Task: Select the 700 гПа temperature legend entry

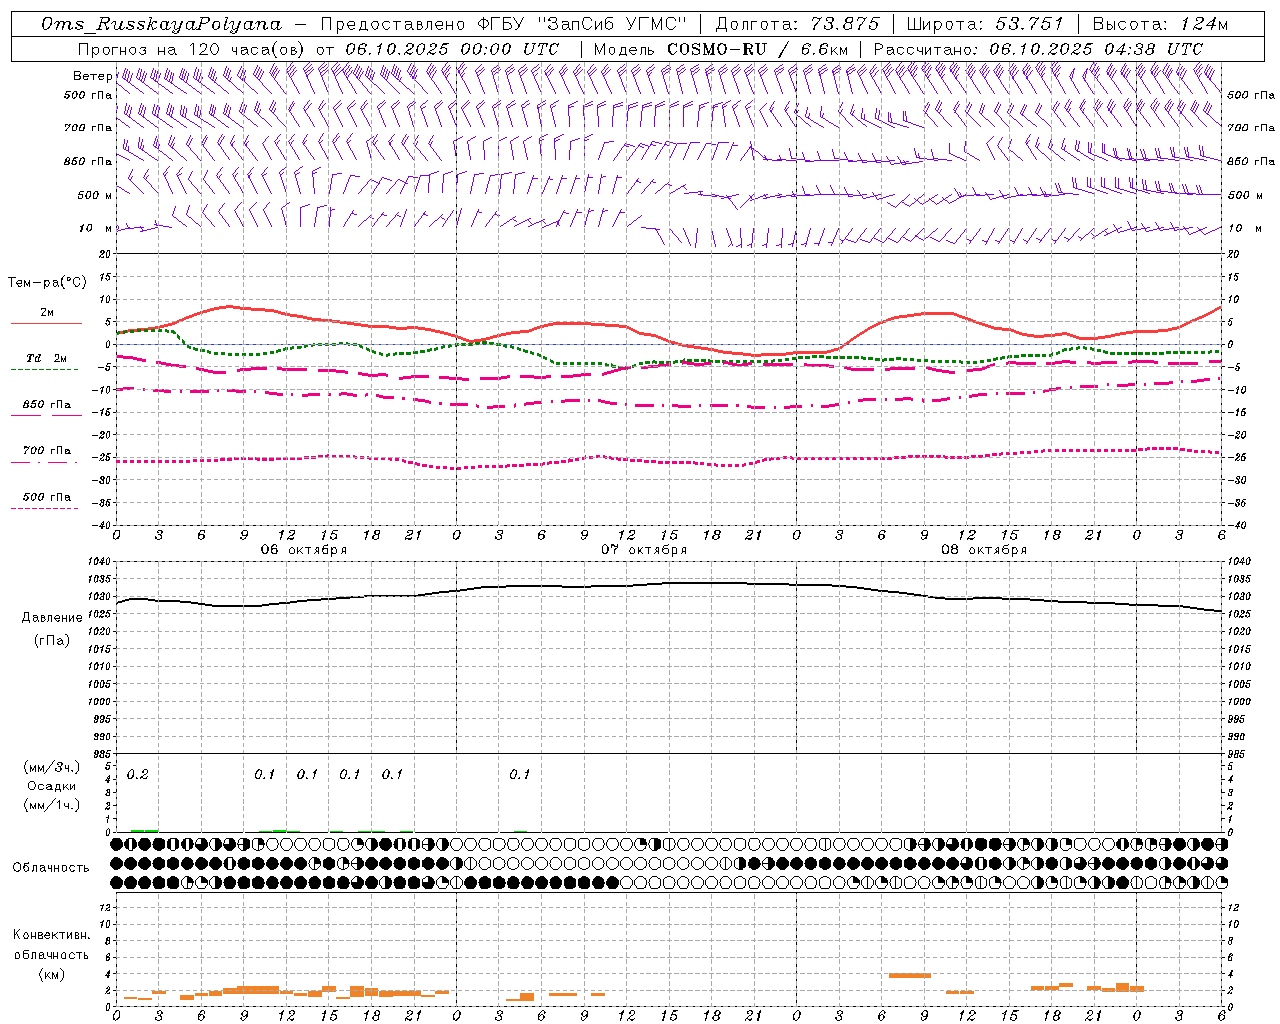Action: click(x=47, y=451)
